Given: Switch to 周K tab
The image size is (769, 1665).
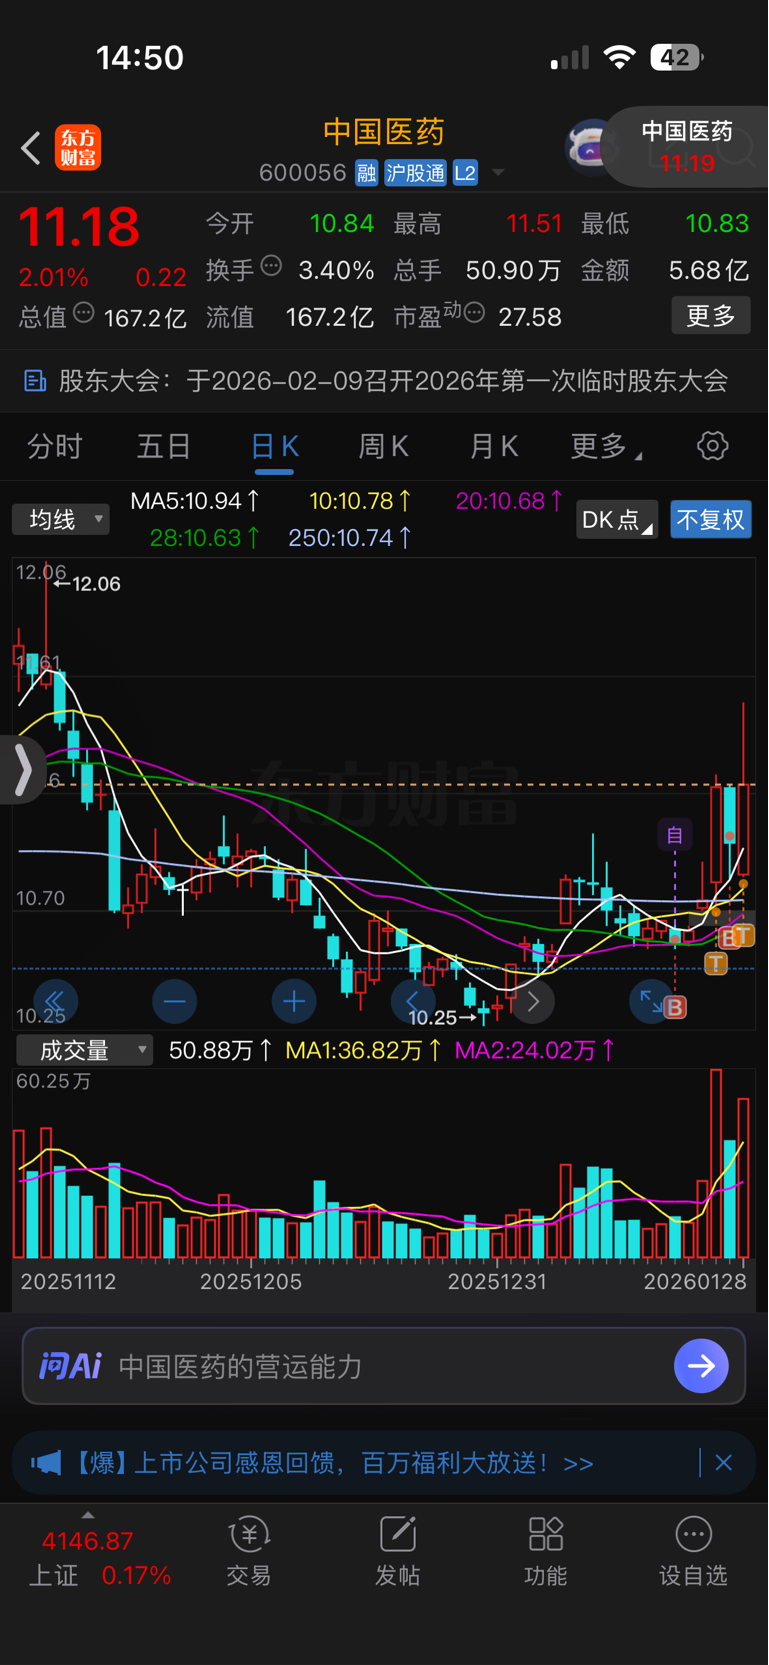Looking at the screenshot, I should tap(384, 446).
